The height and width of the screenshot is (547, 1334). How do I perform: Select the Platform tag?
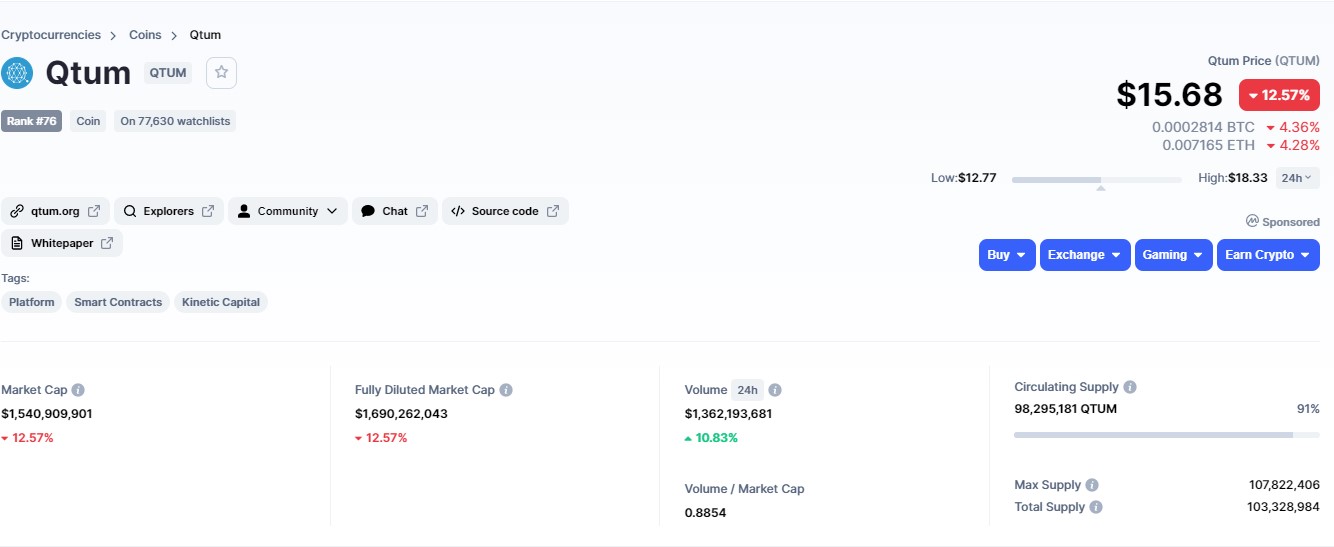click(x=32, y=302)
